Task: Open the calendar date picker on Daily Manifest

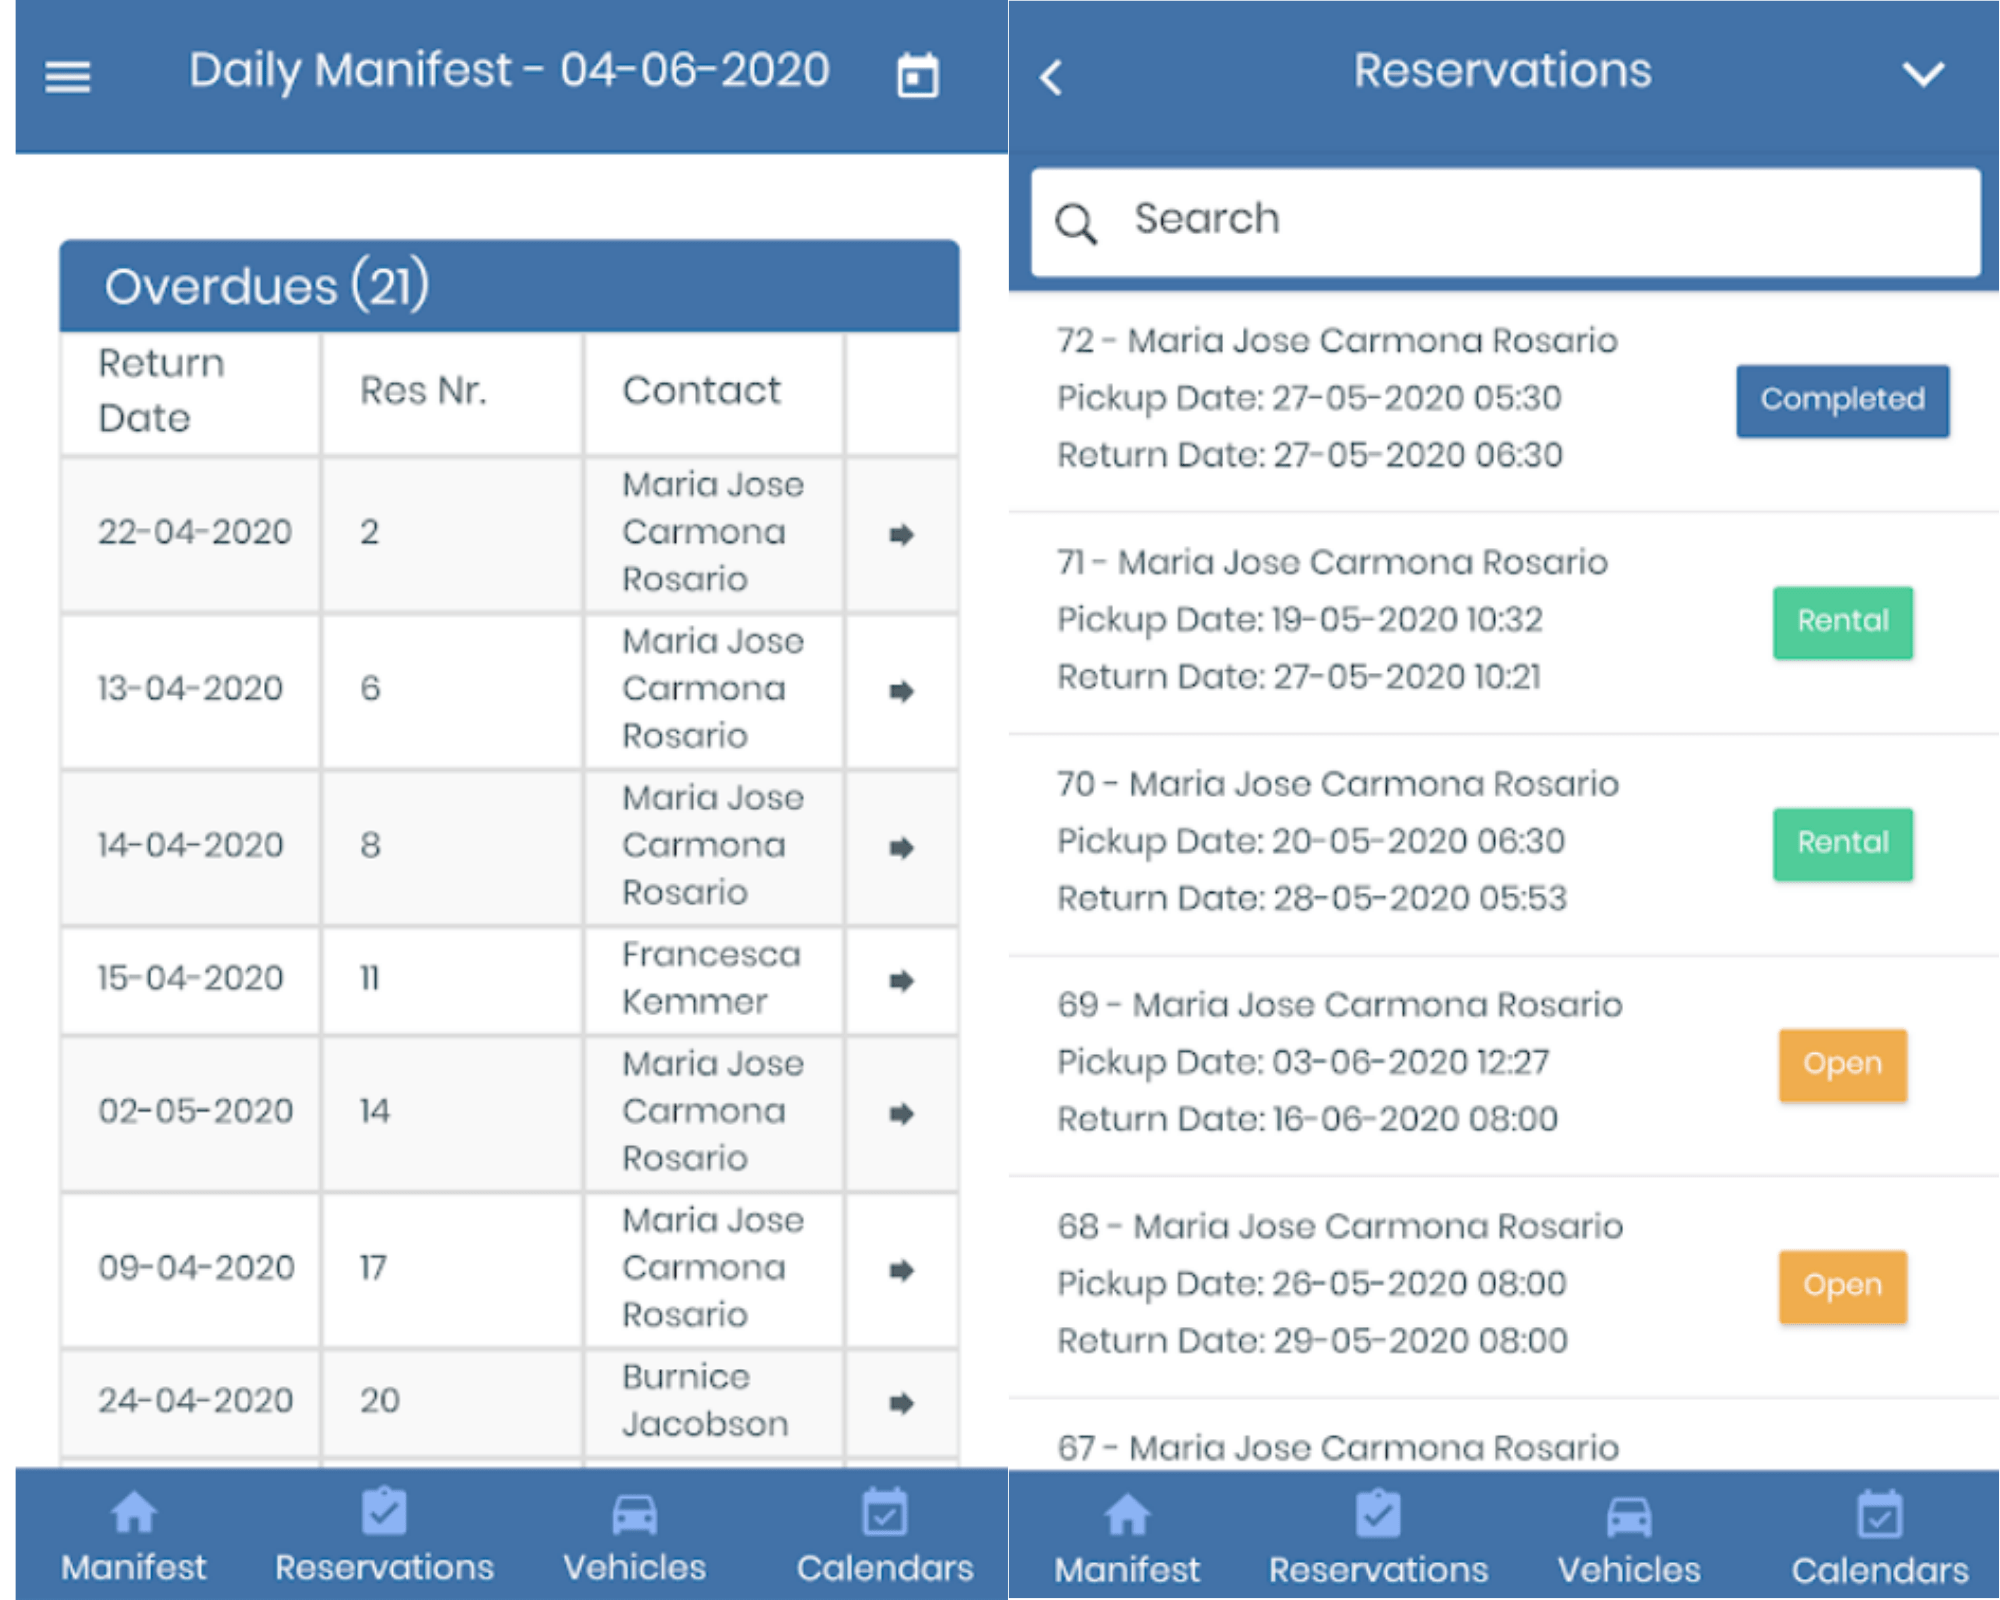Action: (x=916, y=73)
